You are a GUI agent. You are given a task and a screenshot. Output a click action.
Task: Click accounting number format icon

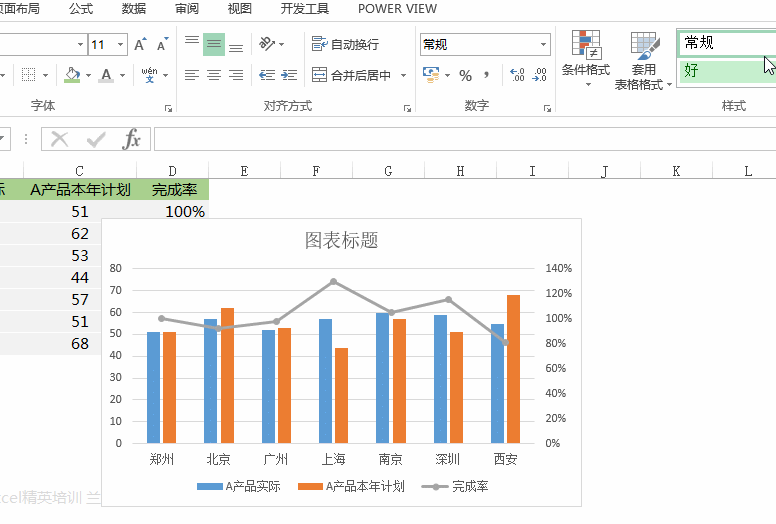431,75
